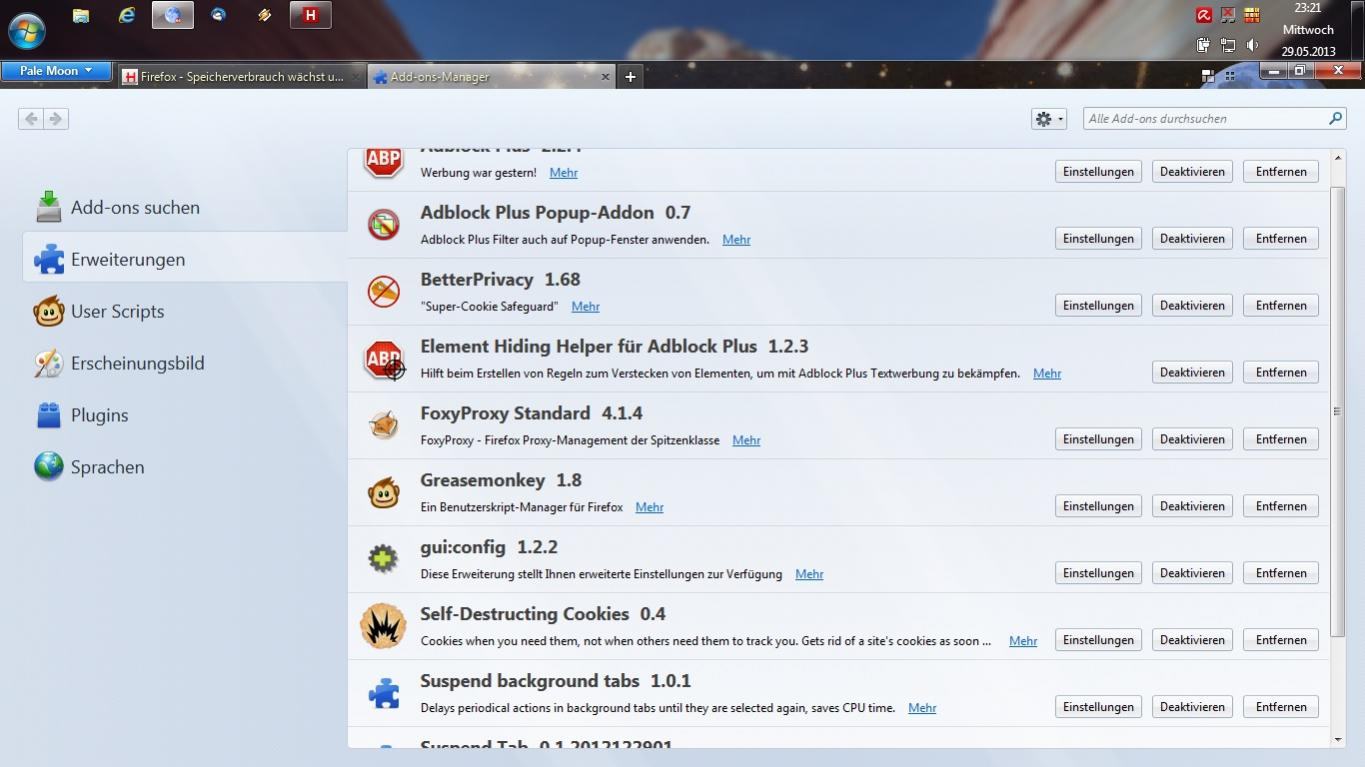
Task: Click the volume speaker tray icon
Action: [x=1252, y=45]
